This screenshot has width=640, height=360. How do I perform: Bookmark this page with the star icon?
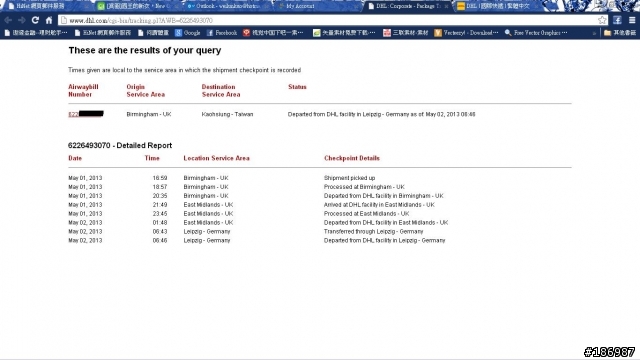[x=602, y=20]
